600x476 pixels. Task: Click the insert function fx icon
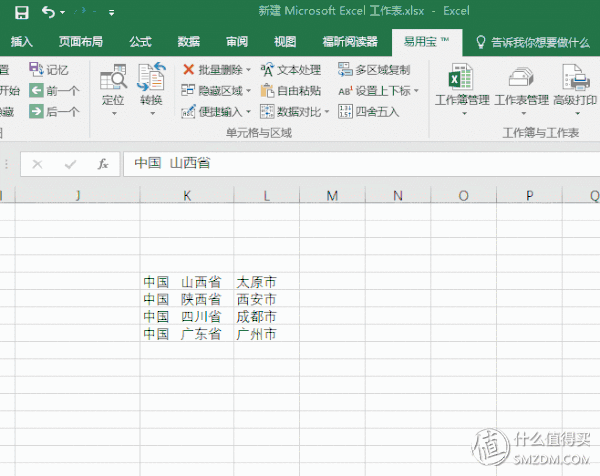[x=102, y=164]
